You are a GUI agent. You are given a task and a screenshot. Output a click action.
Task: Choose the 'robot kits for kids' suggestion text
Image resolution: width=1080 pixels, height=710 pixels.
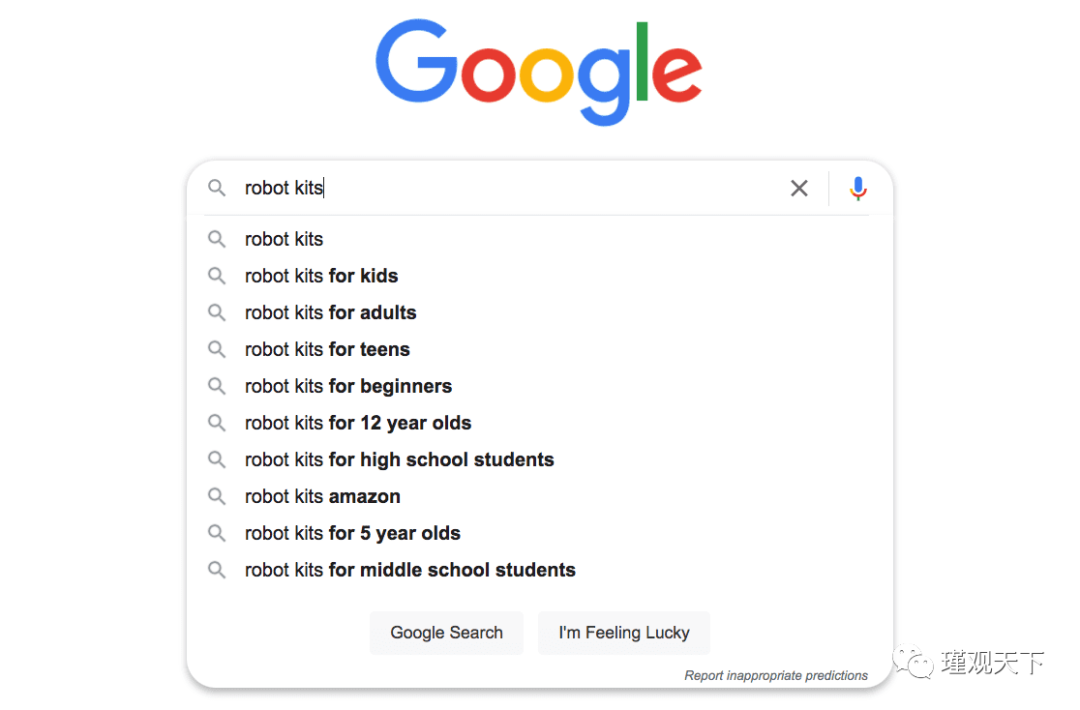(321, 275)
